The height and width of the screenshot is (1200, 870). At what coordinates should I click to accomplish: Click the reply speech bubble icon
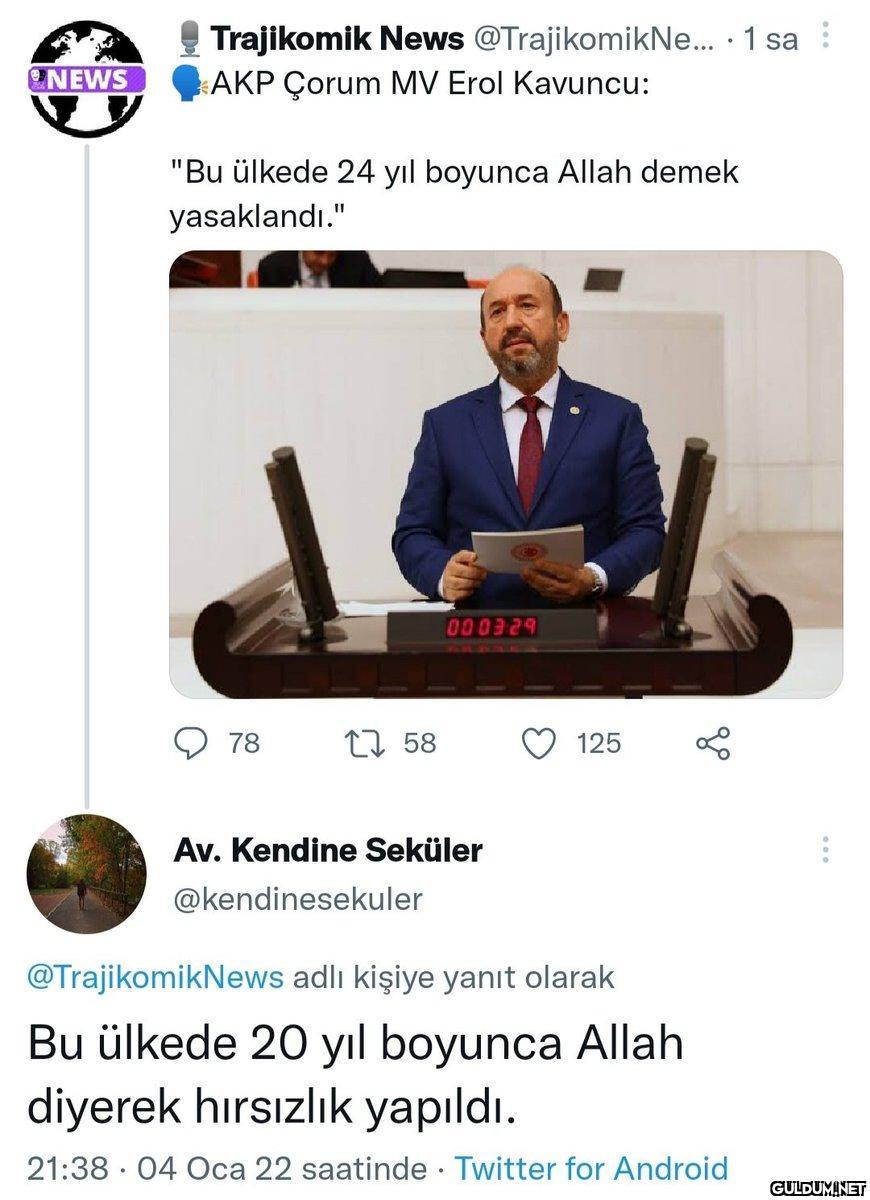pyautogui.click(x=190, y=743)
